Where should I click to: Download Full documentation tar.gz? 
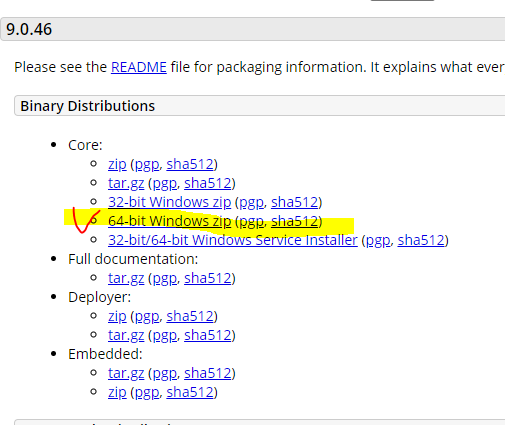126,278
